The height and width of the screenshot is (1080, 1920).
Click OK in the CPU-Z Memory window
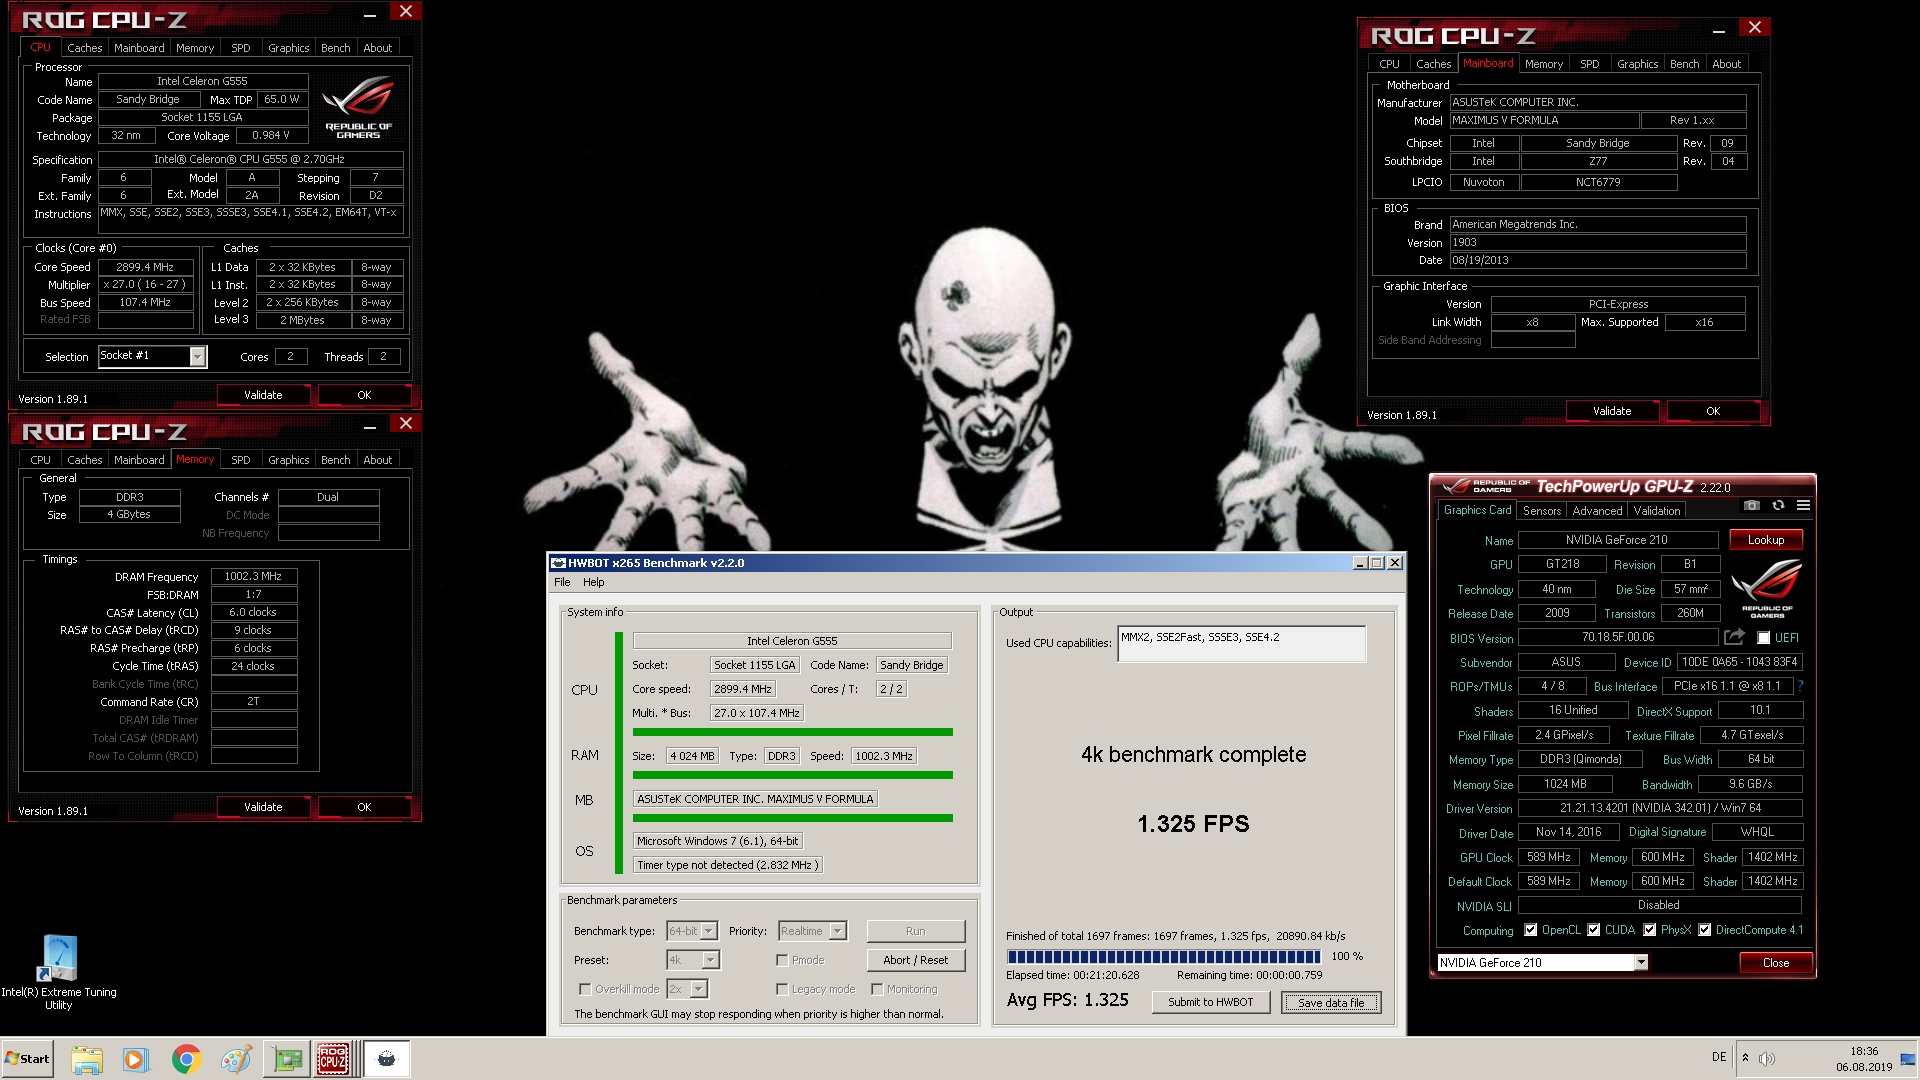[364, 807]
